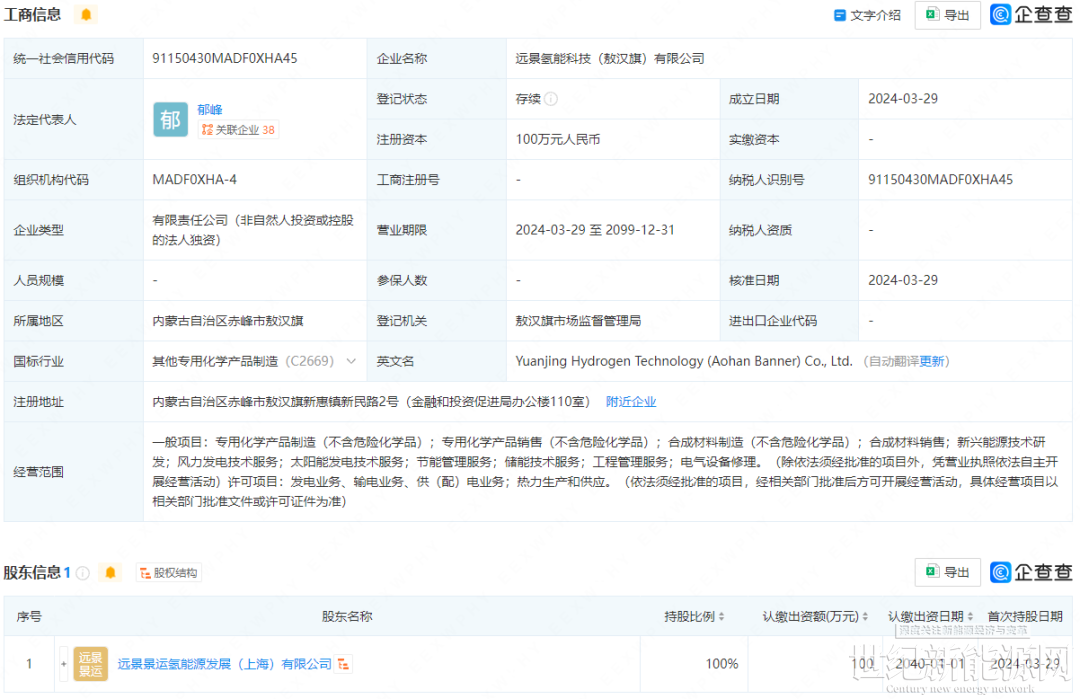Sort by 持股比例 column
The height and width of the screenshot is (699, 1080).
click(x=721, y=617)
